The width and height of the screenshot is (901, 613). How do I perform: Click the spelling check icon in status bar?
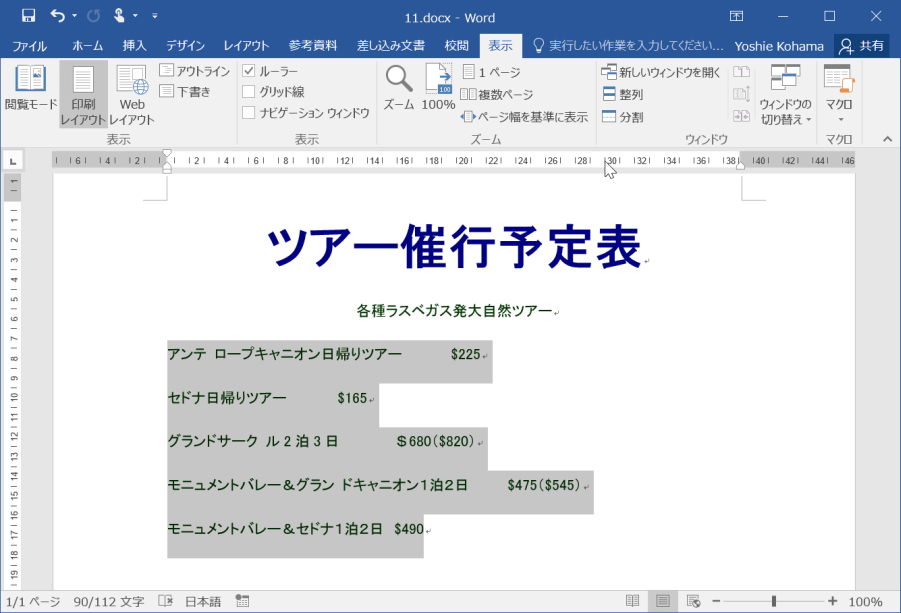tap(165, 601)
